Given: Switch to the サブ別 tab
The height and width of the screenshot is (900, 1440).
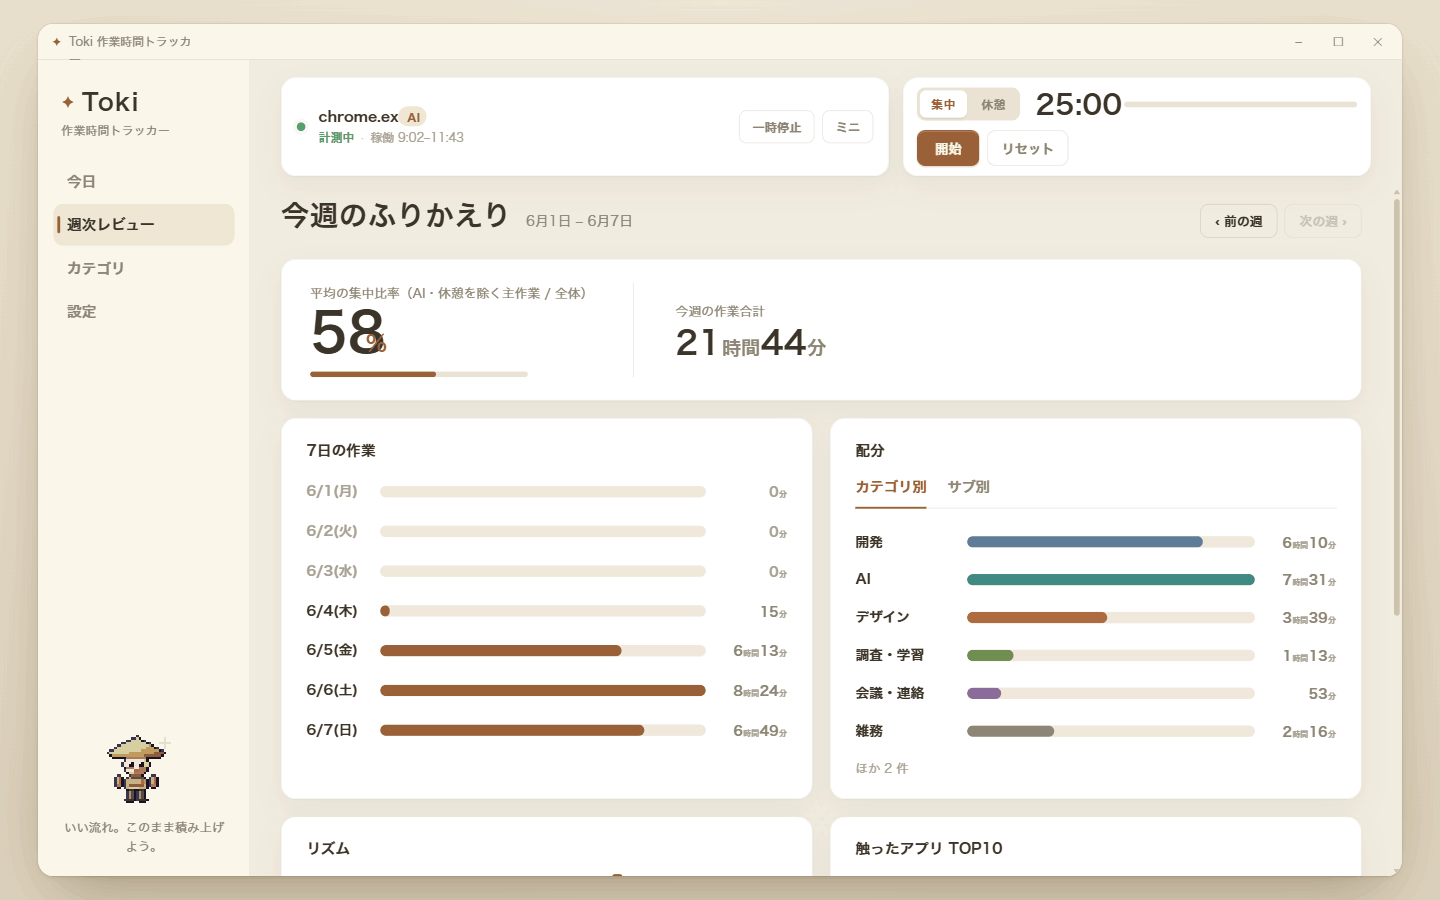Looking at the screenshot, I should coord(968,487).
